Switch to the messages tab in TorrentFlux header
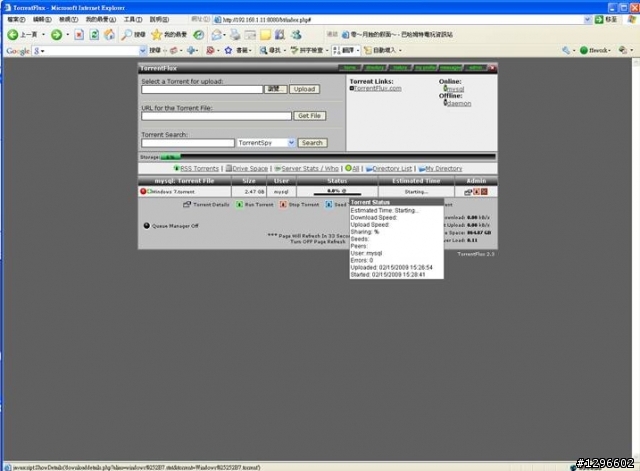640x471 pixels. 451,68
